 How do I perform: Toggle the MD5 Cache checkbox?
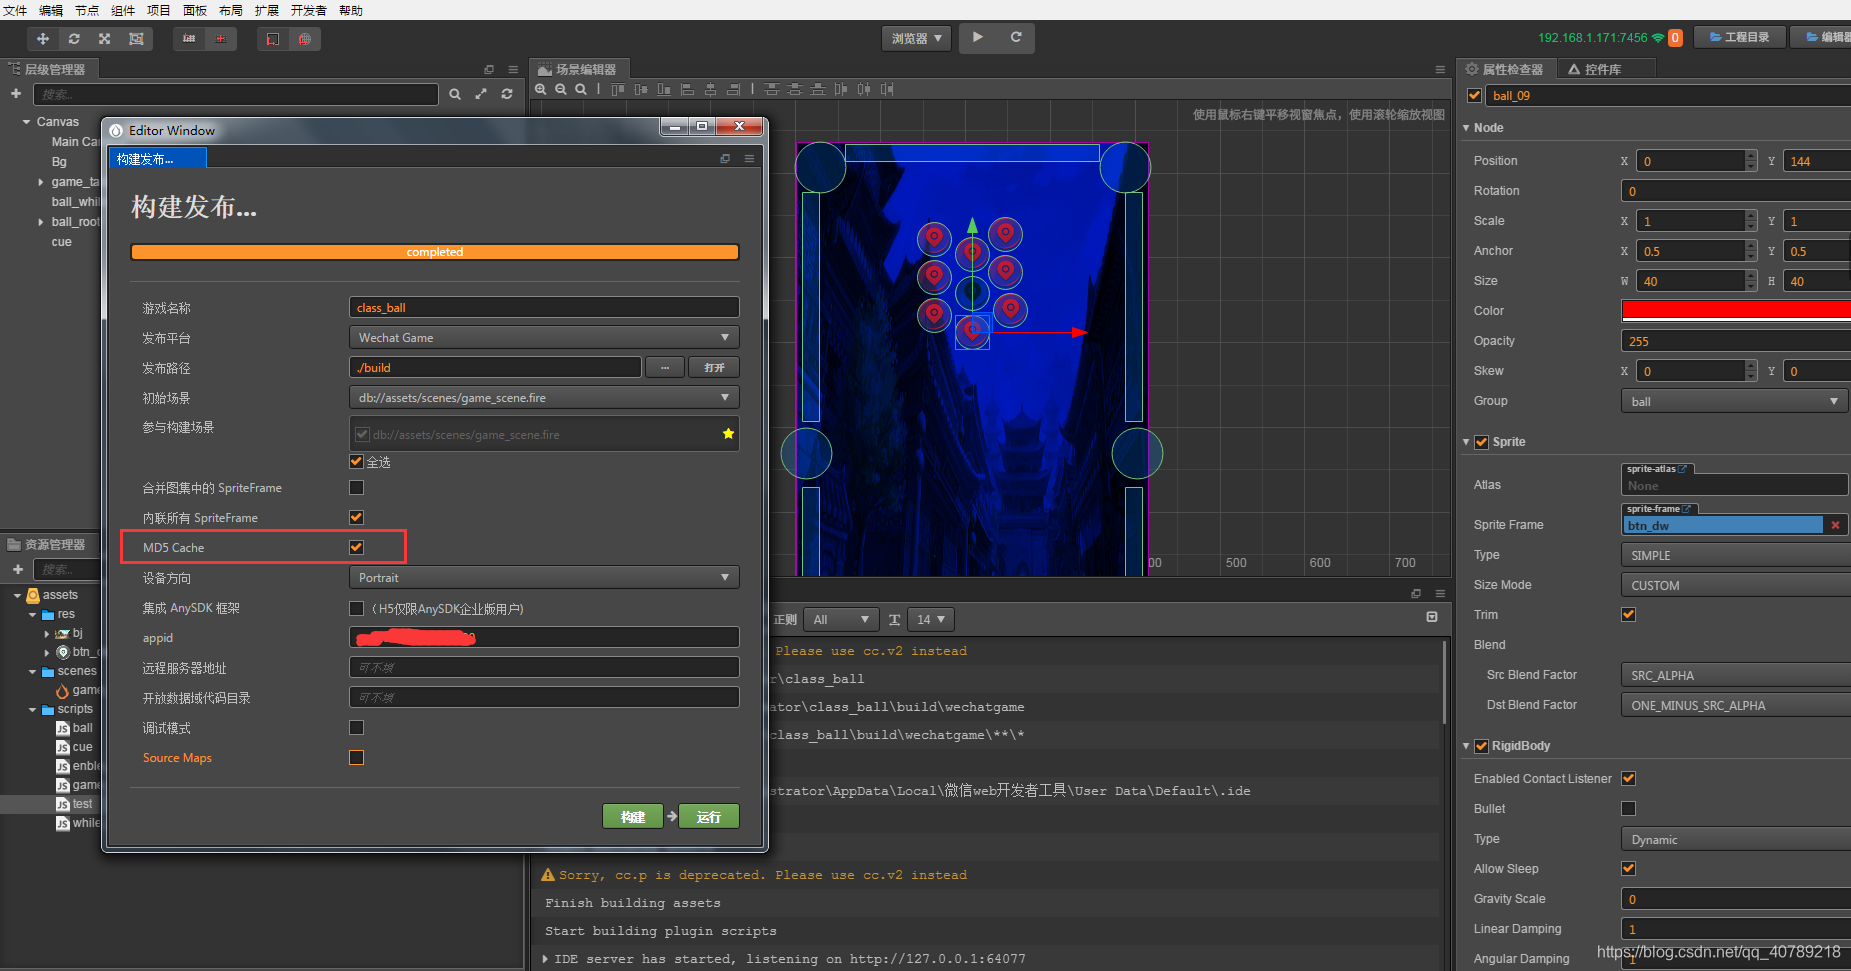pyautogui.click(x=356, y=547)
